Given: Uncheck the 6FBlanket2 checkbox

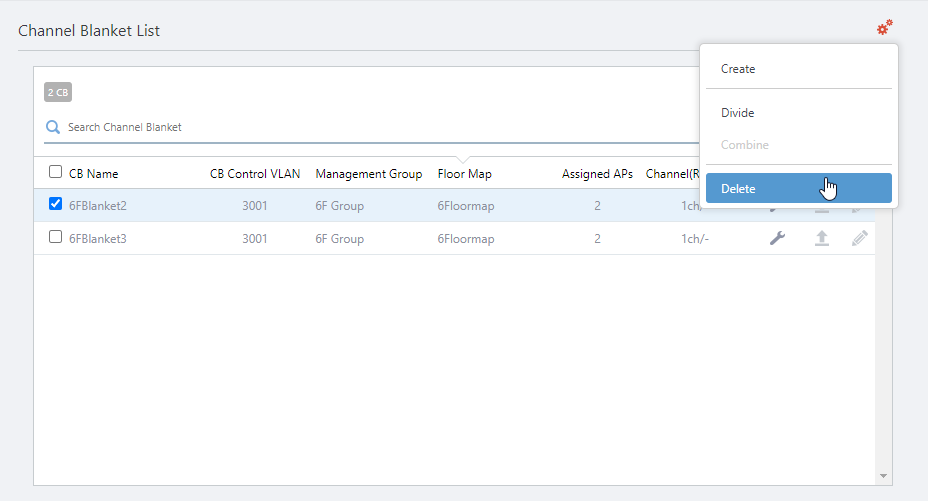Looking at the screenshot, I should click(56, 204).
